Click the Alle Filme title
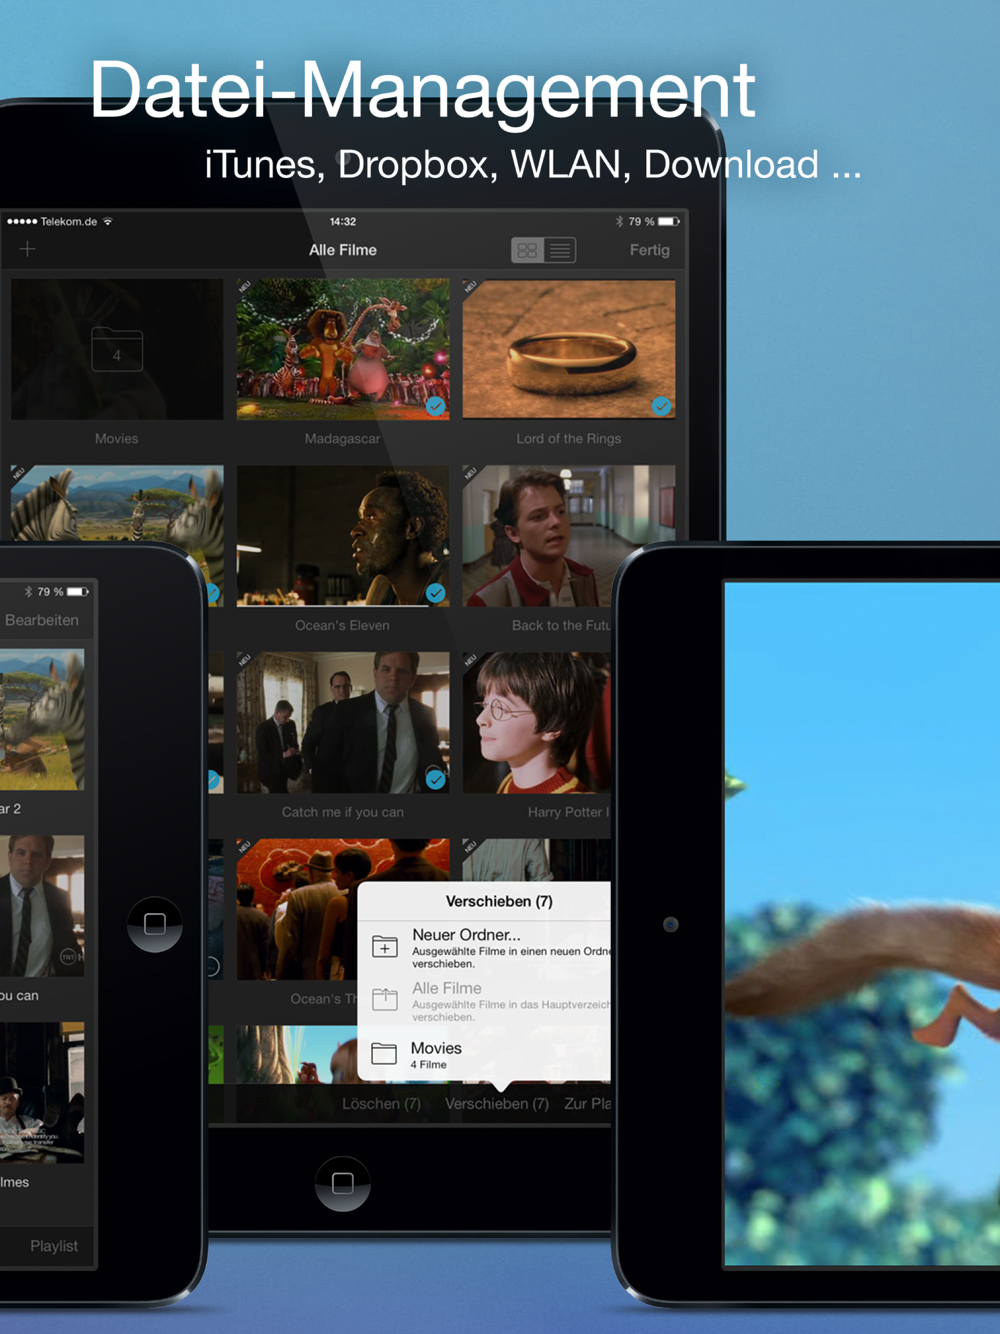The width and height of the screenshot is (1000, 1334). tap(343, 250)
